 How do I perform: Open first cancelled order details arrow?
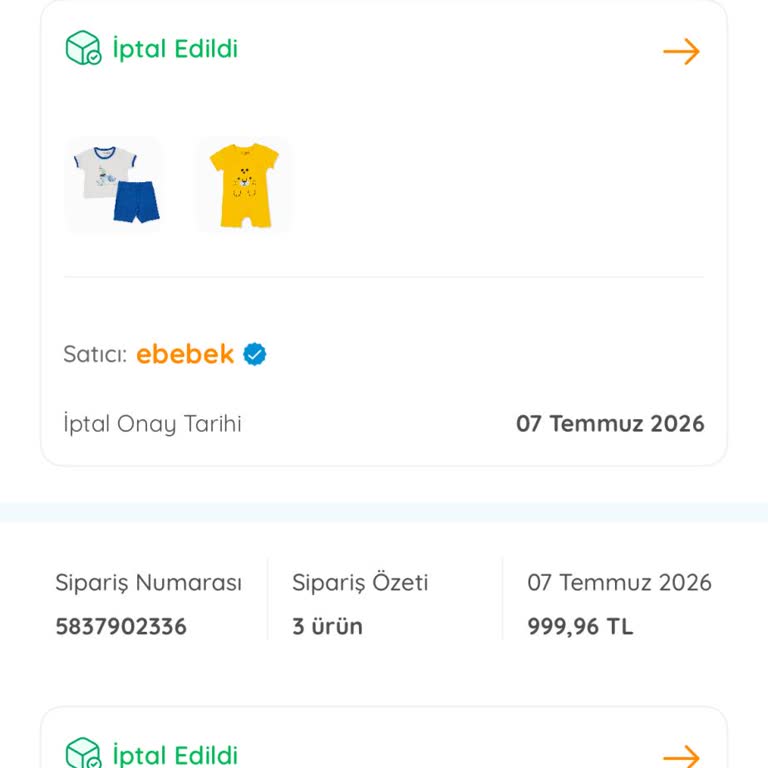point(681,51)
